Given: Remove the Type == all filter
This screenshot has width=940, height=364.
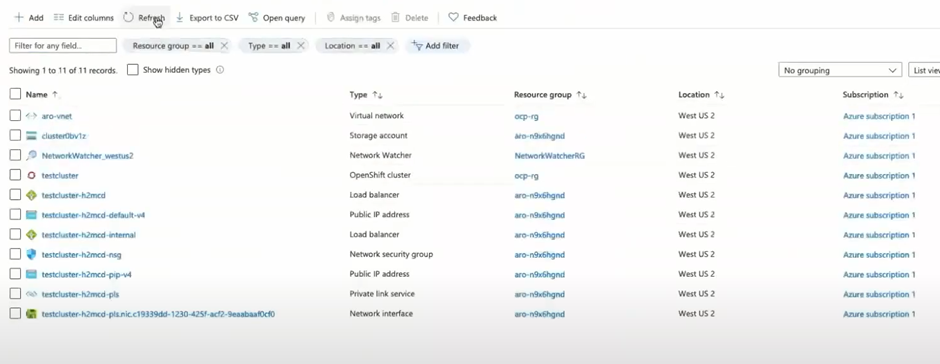Looking at the screenshot, I should pyautogui.click(x=301, y=46).
